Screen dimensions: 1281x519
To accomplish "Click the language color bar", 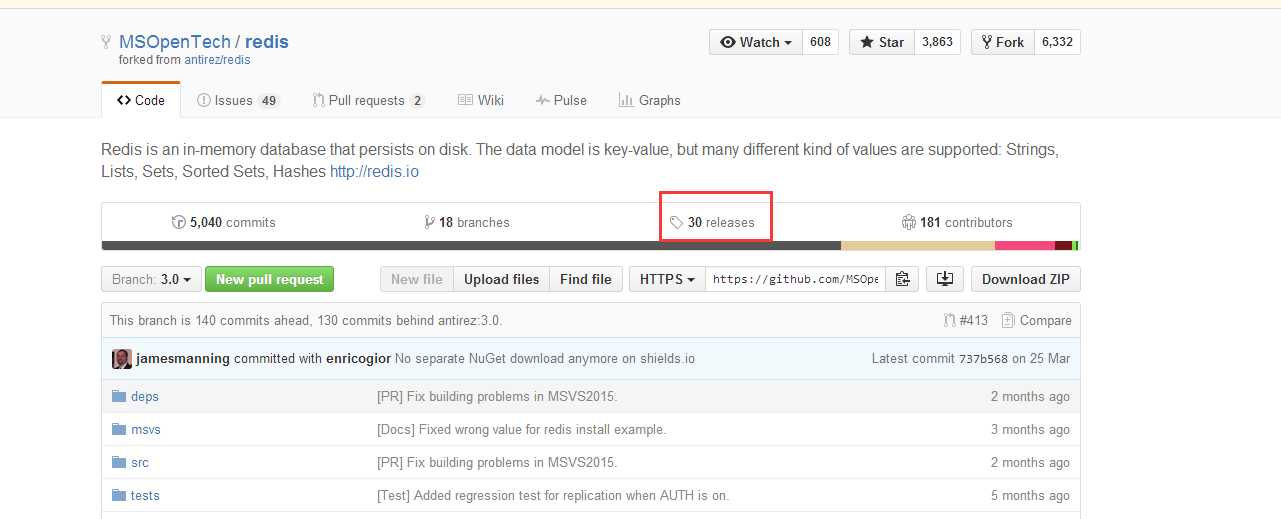I will coord(590,246).
